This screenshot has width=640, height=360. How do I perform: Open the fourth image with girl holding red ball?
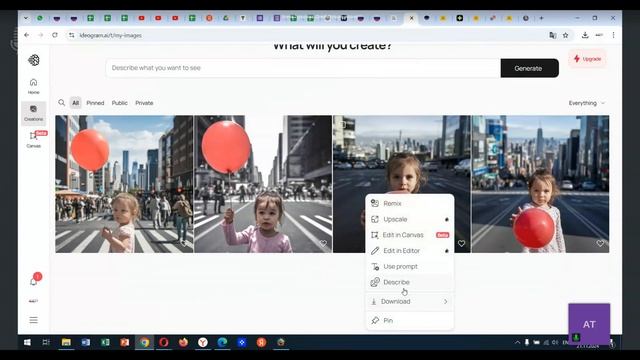[540, 184]
